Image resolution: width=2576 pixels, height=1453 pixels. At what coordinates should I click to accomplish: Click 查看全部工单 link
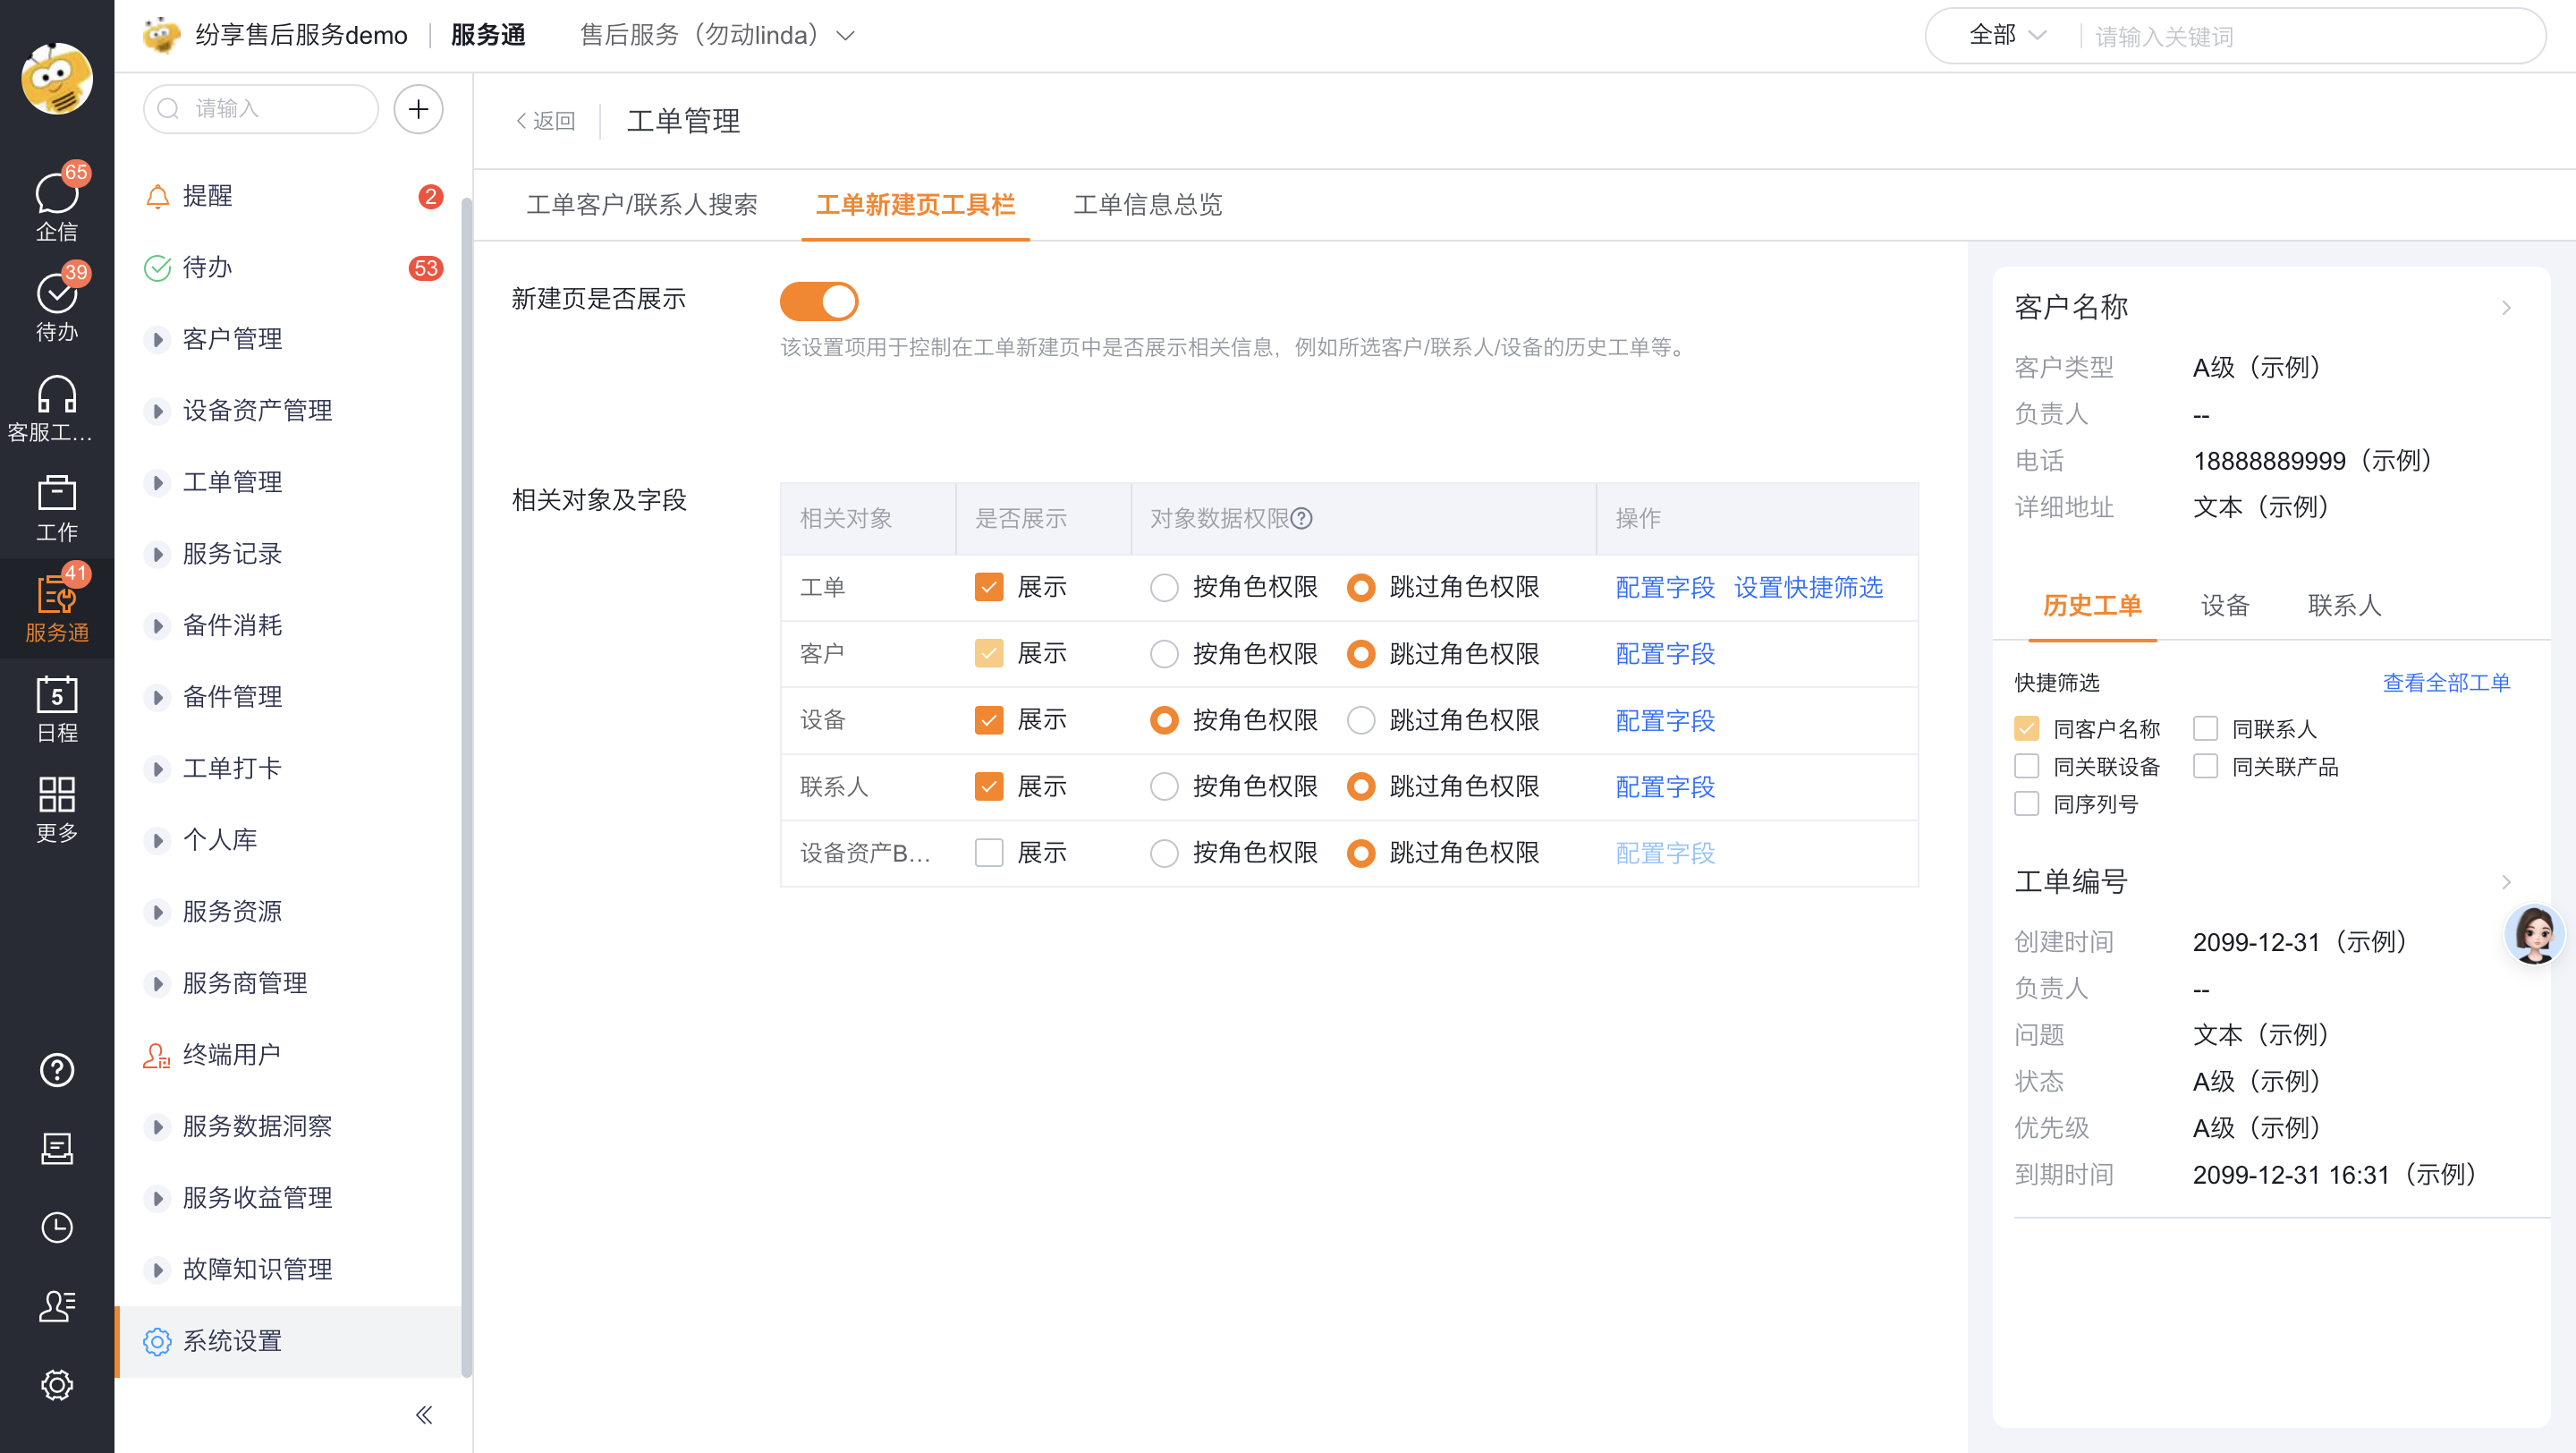(x=2446, y=683)
